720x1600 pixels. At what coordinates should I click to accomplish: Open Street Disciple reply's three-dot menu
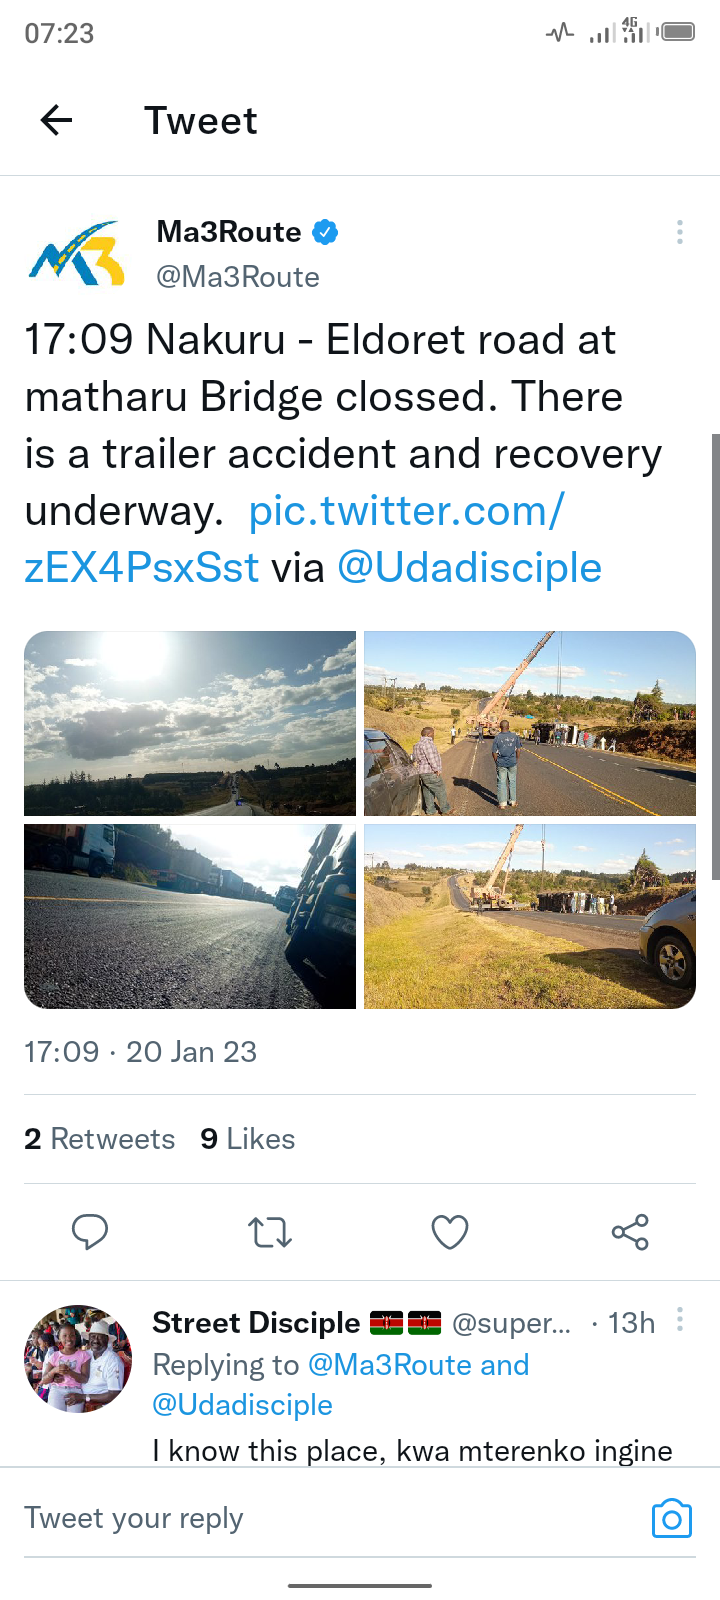point(680,1320)
